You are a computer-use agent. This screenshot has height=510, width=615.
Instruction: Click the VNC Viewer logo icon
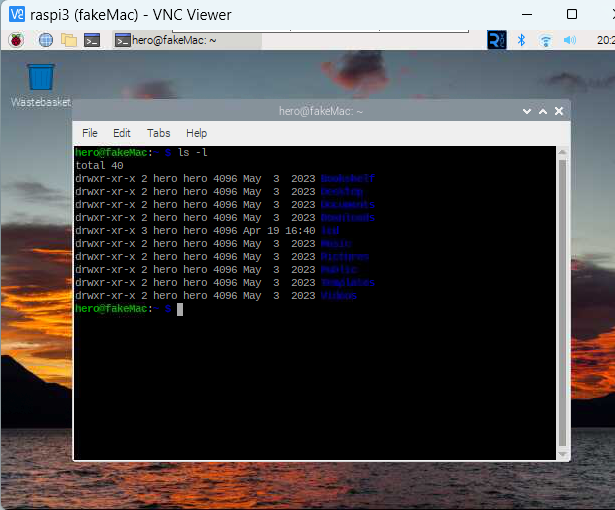(x=16, y=14)
